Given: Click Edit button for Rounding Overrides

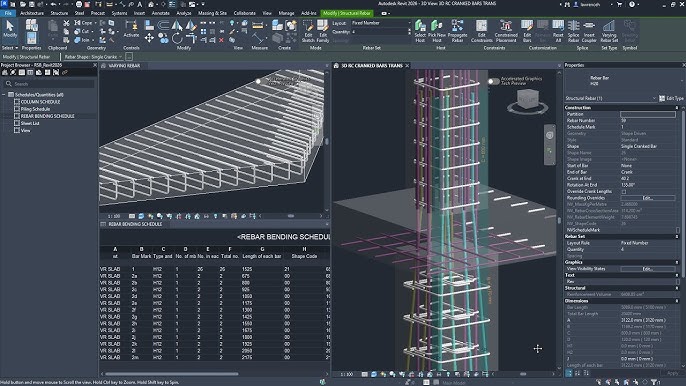Looking at the screenshot, I should coord(648,198).
